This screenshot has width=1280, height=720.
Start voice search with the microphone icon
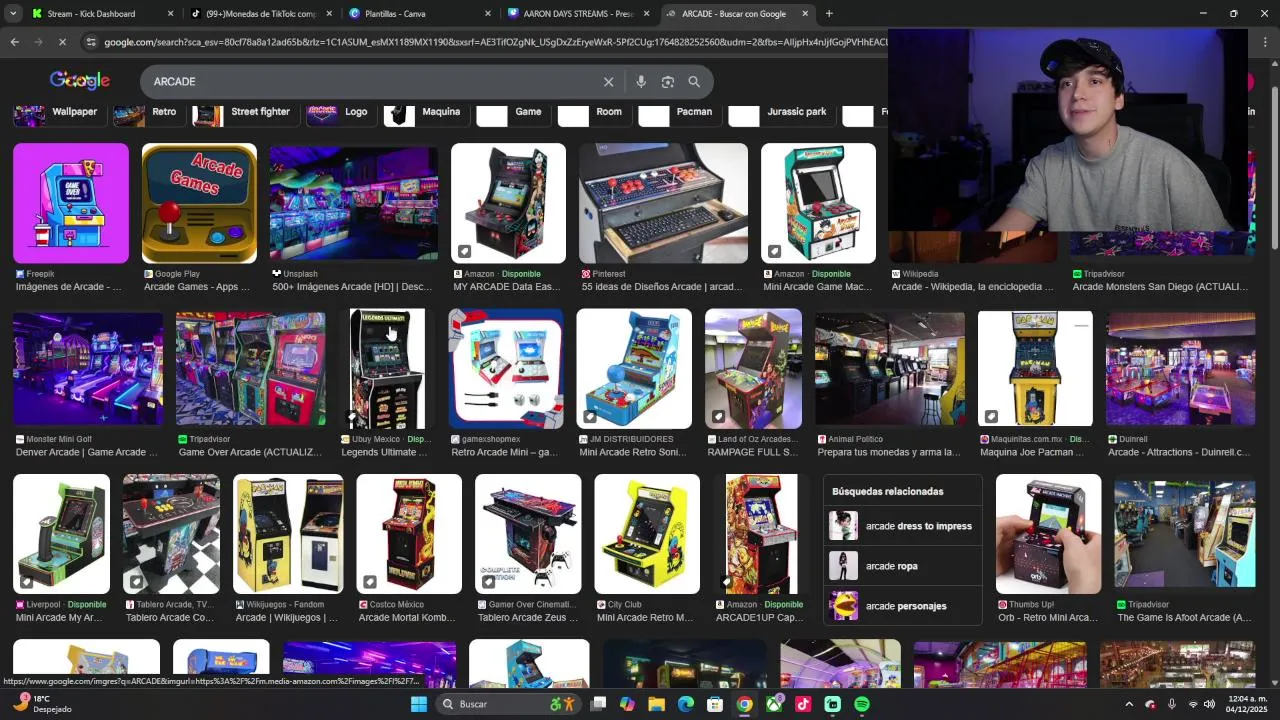coord(641,82)
